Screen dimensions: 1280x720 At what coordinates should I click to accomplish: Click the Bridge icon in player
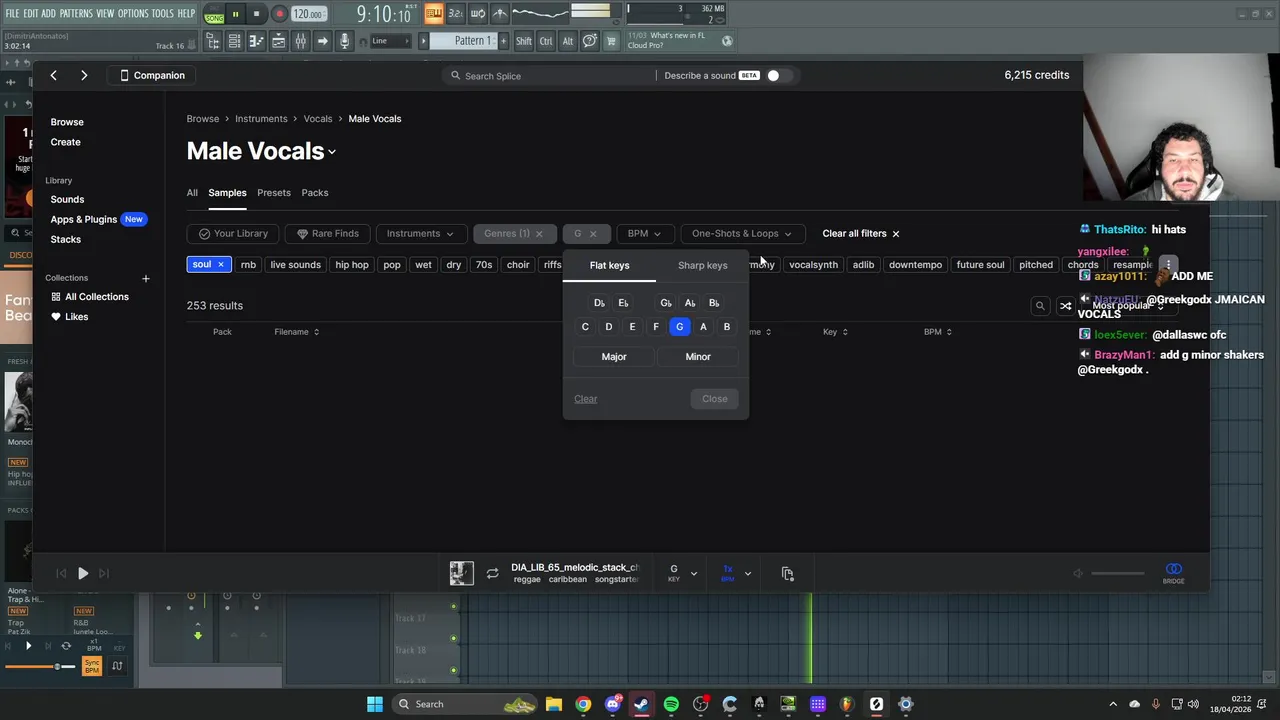(x=1174, y=573)
